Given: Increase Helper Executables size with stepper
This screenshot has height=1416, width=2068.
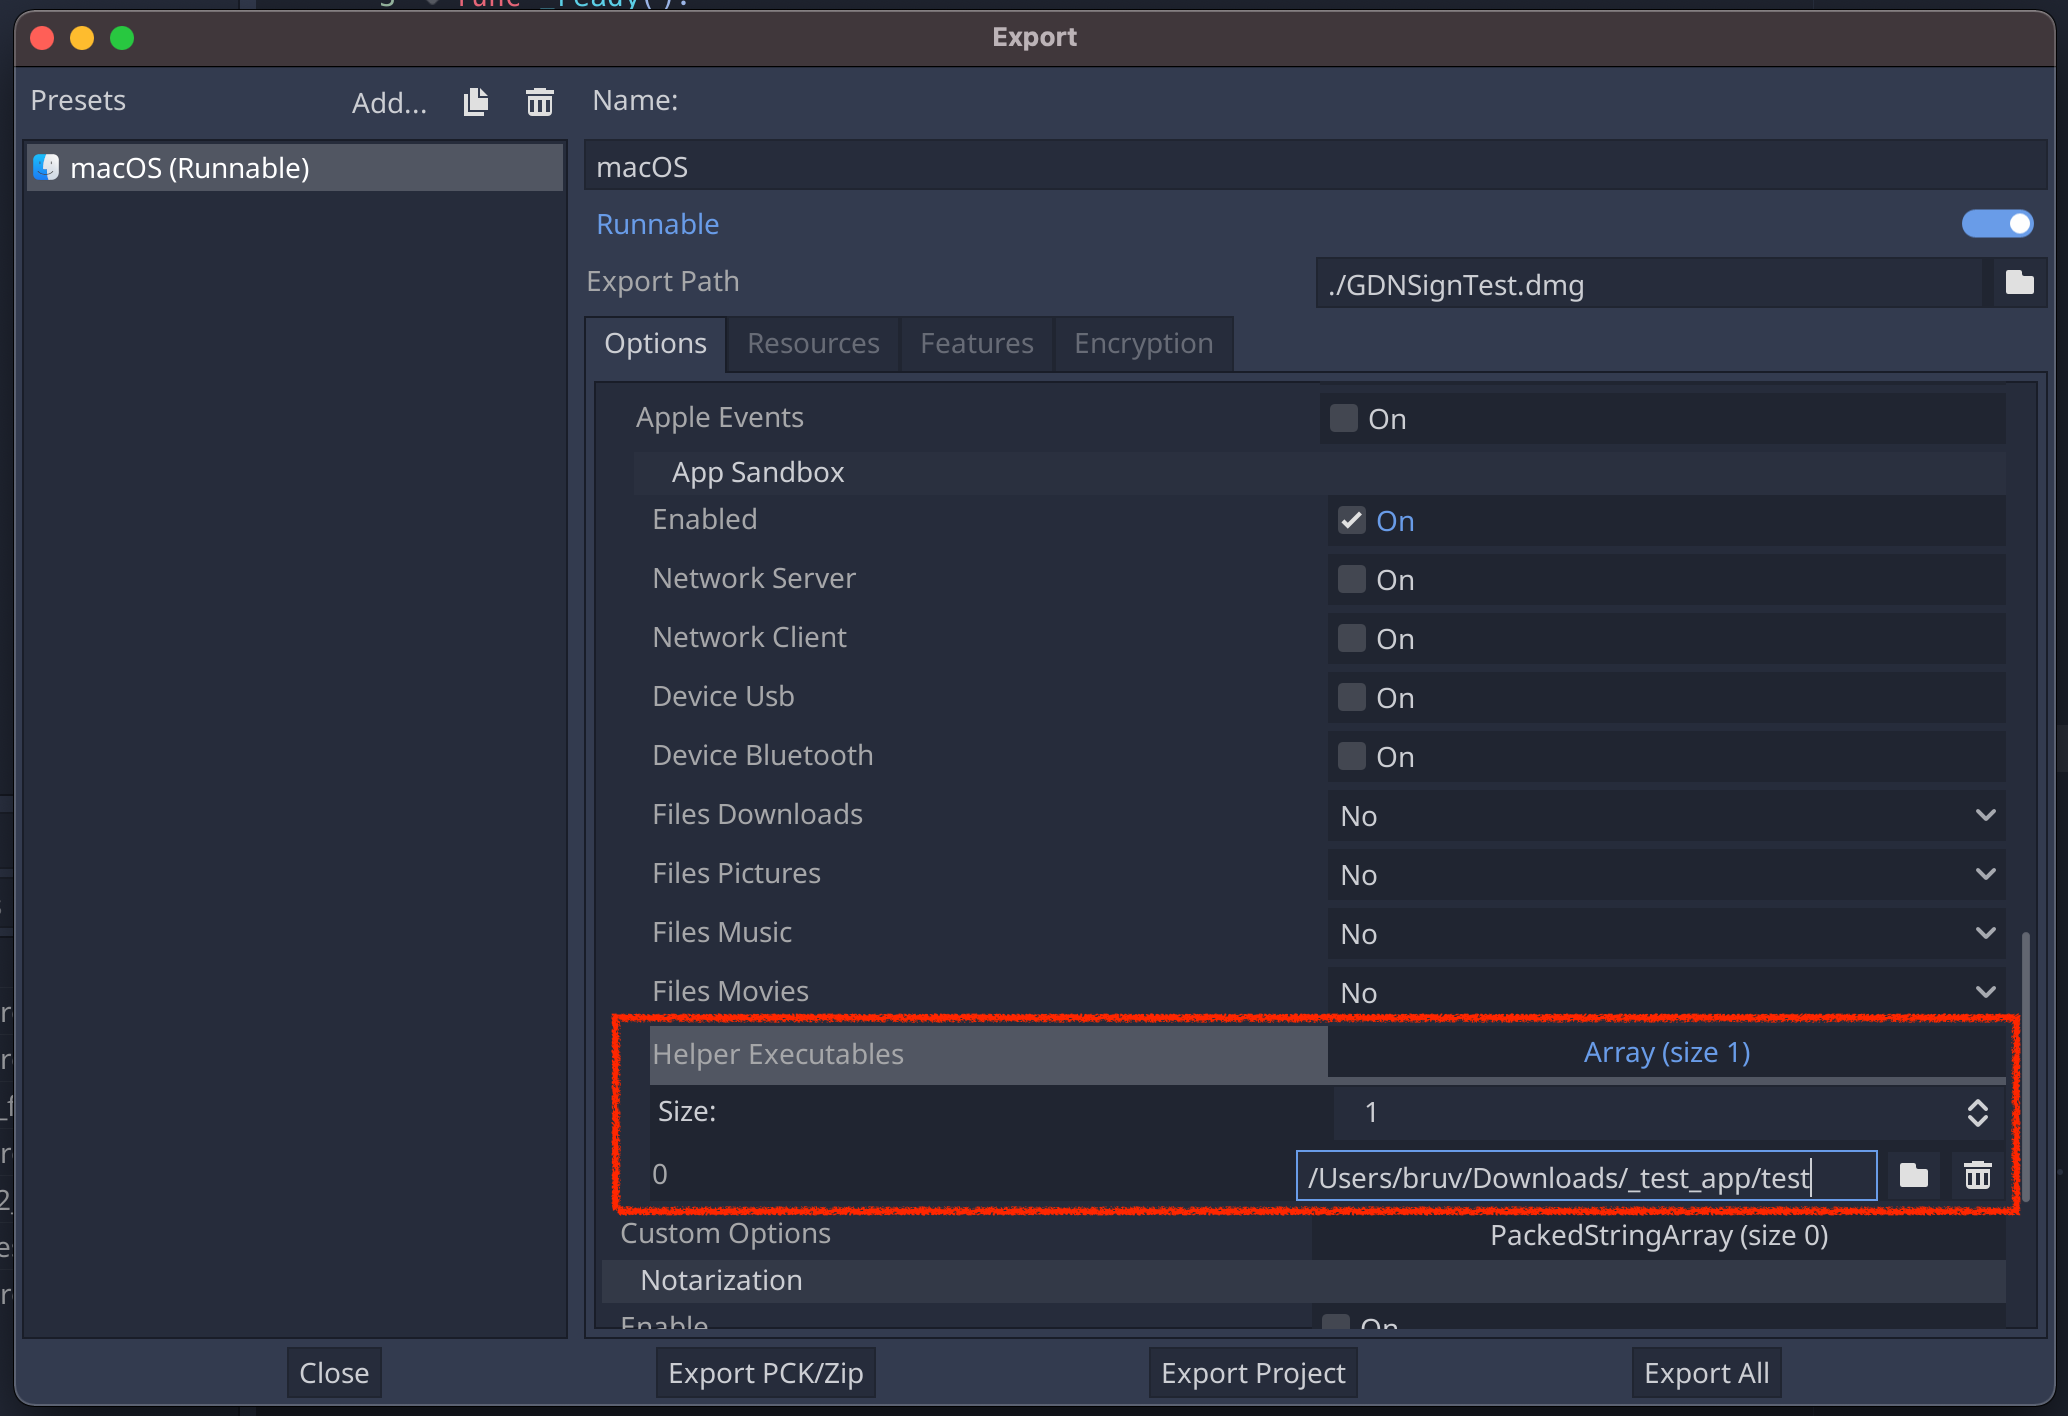Looking at the screenshot, I should [1978, 1112].
